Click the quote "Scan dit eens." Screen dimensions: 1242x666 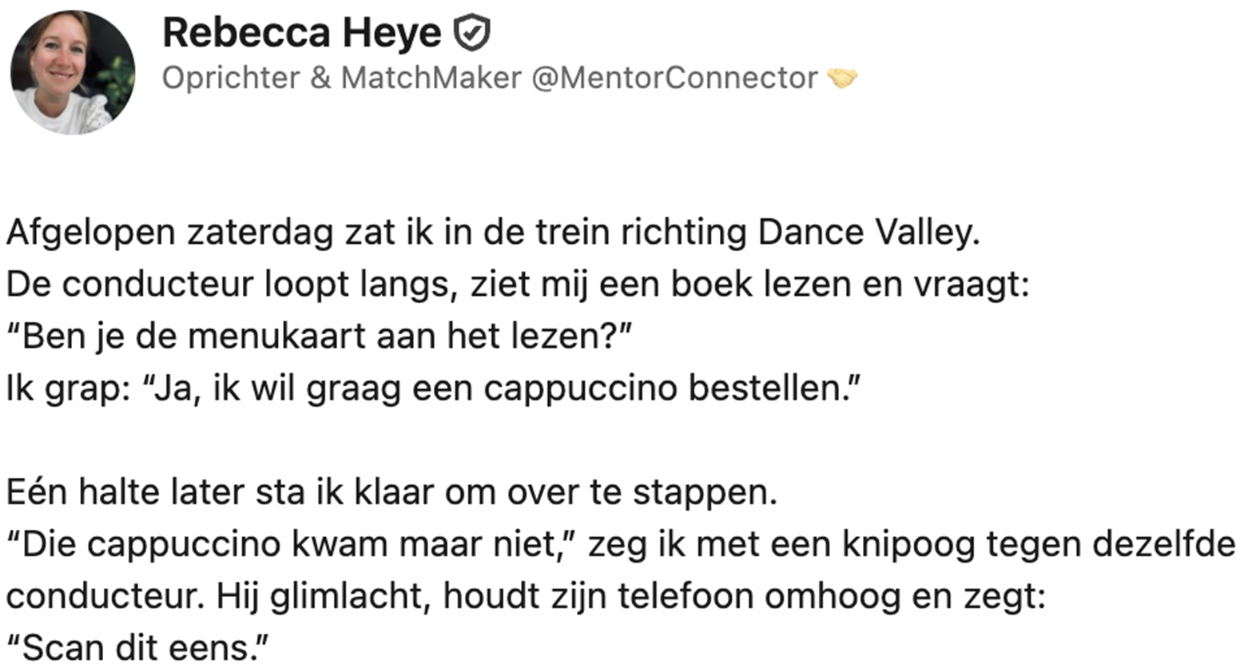(x=140, y=649)
